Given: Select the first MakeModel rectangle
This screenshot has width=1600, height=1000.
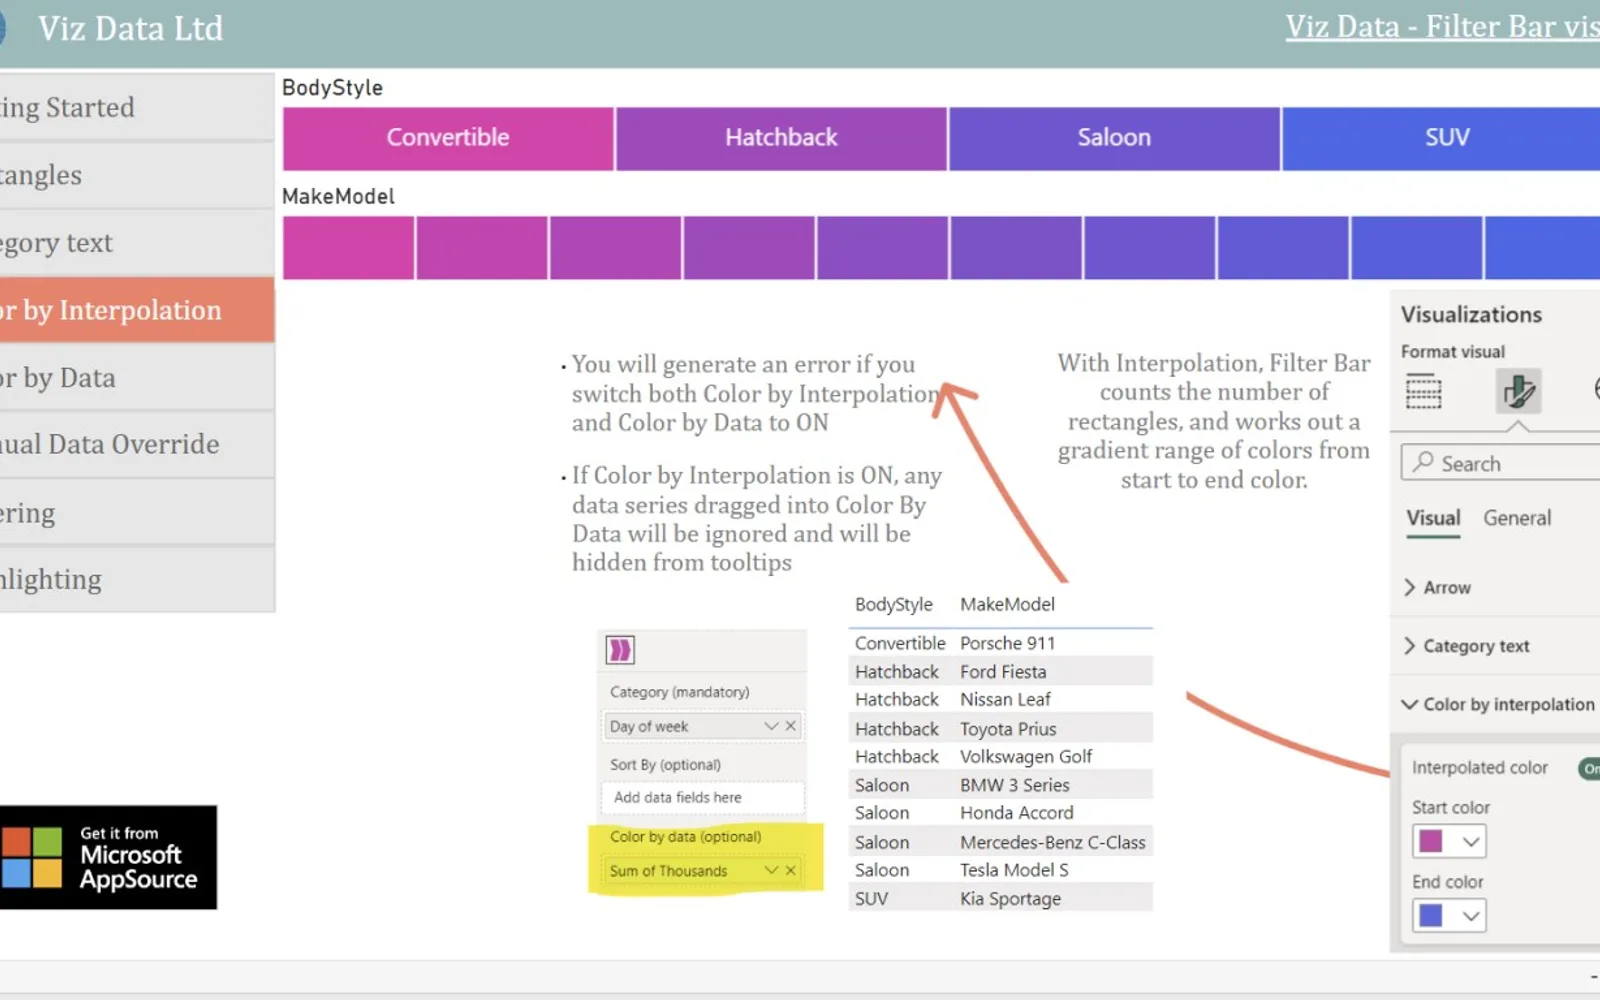Looking at the screenshot, I should pyautogui.click(x=348, y=247).
